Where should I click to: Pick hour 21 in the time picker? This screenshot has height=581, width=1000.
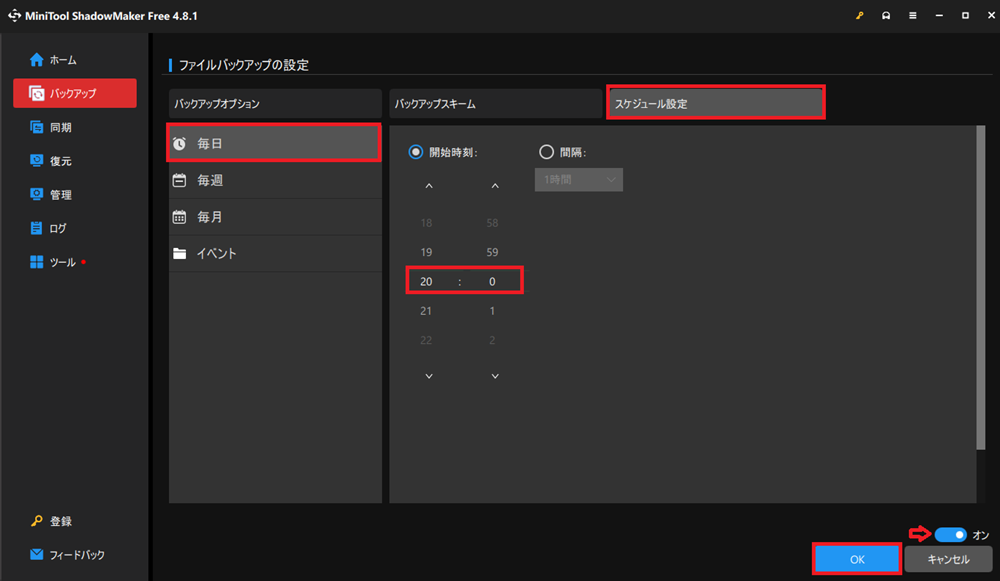click(x=426, y=311)
